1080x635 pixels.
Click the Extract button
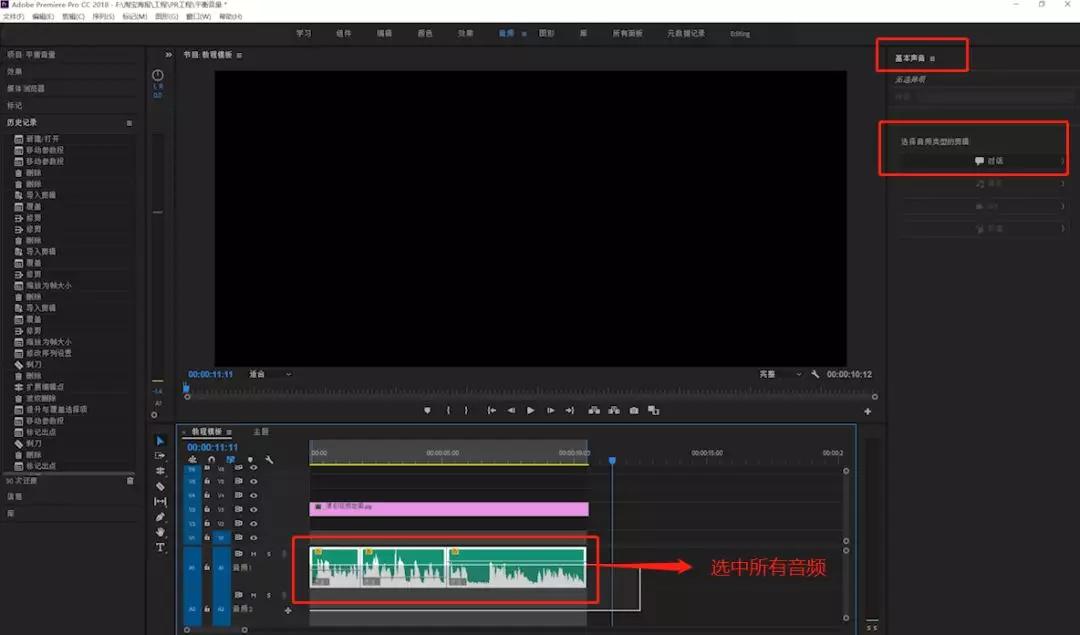(614, 410)
